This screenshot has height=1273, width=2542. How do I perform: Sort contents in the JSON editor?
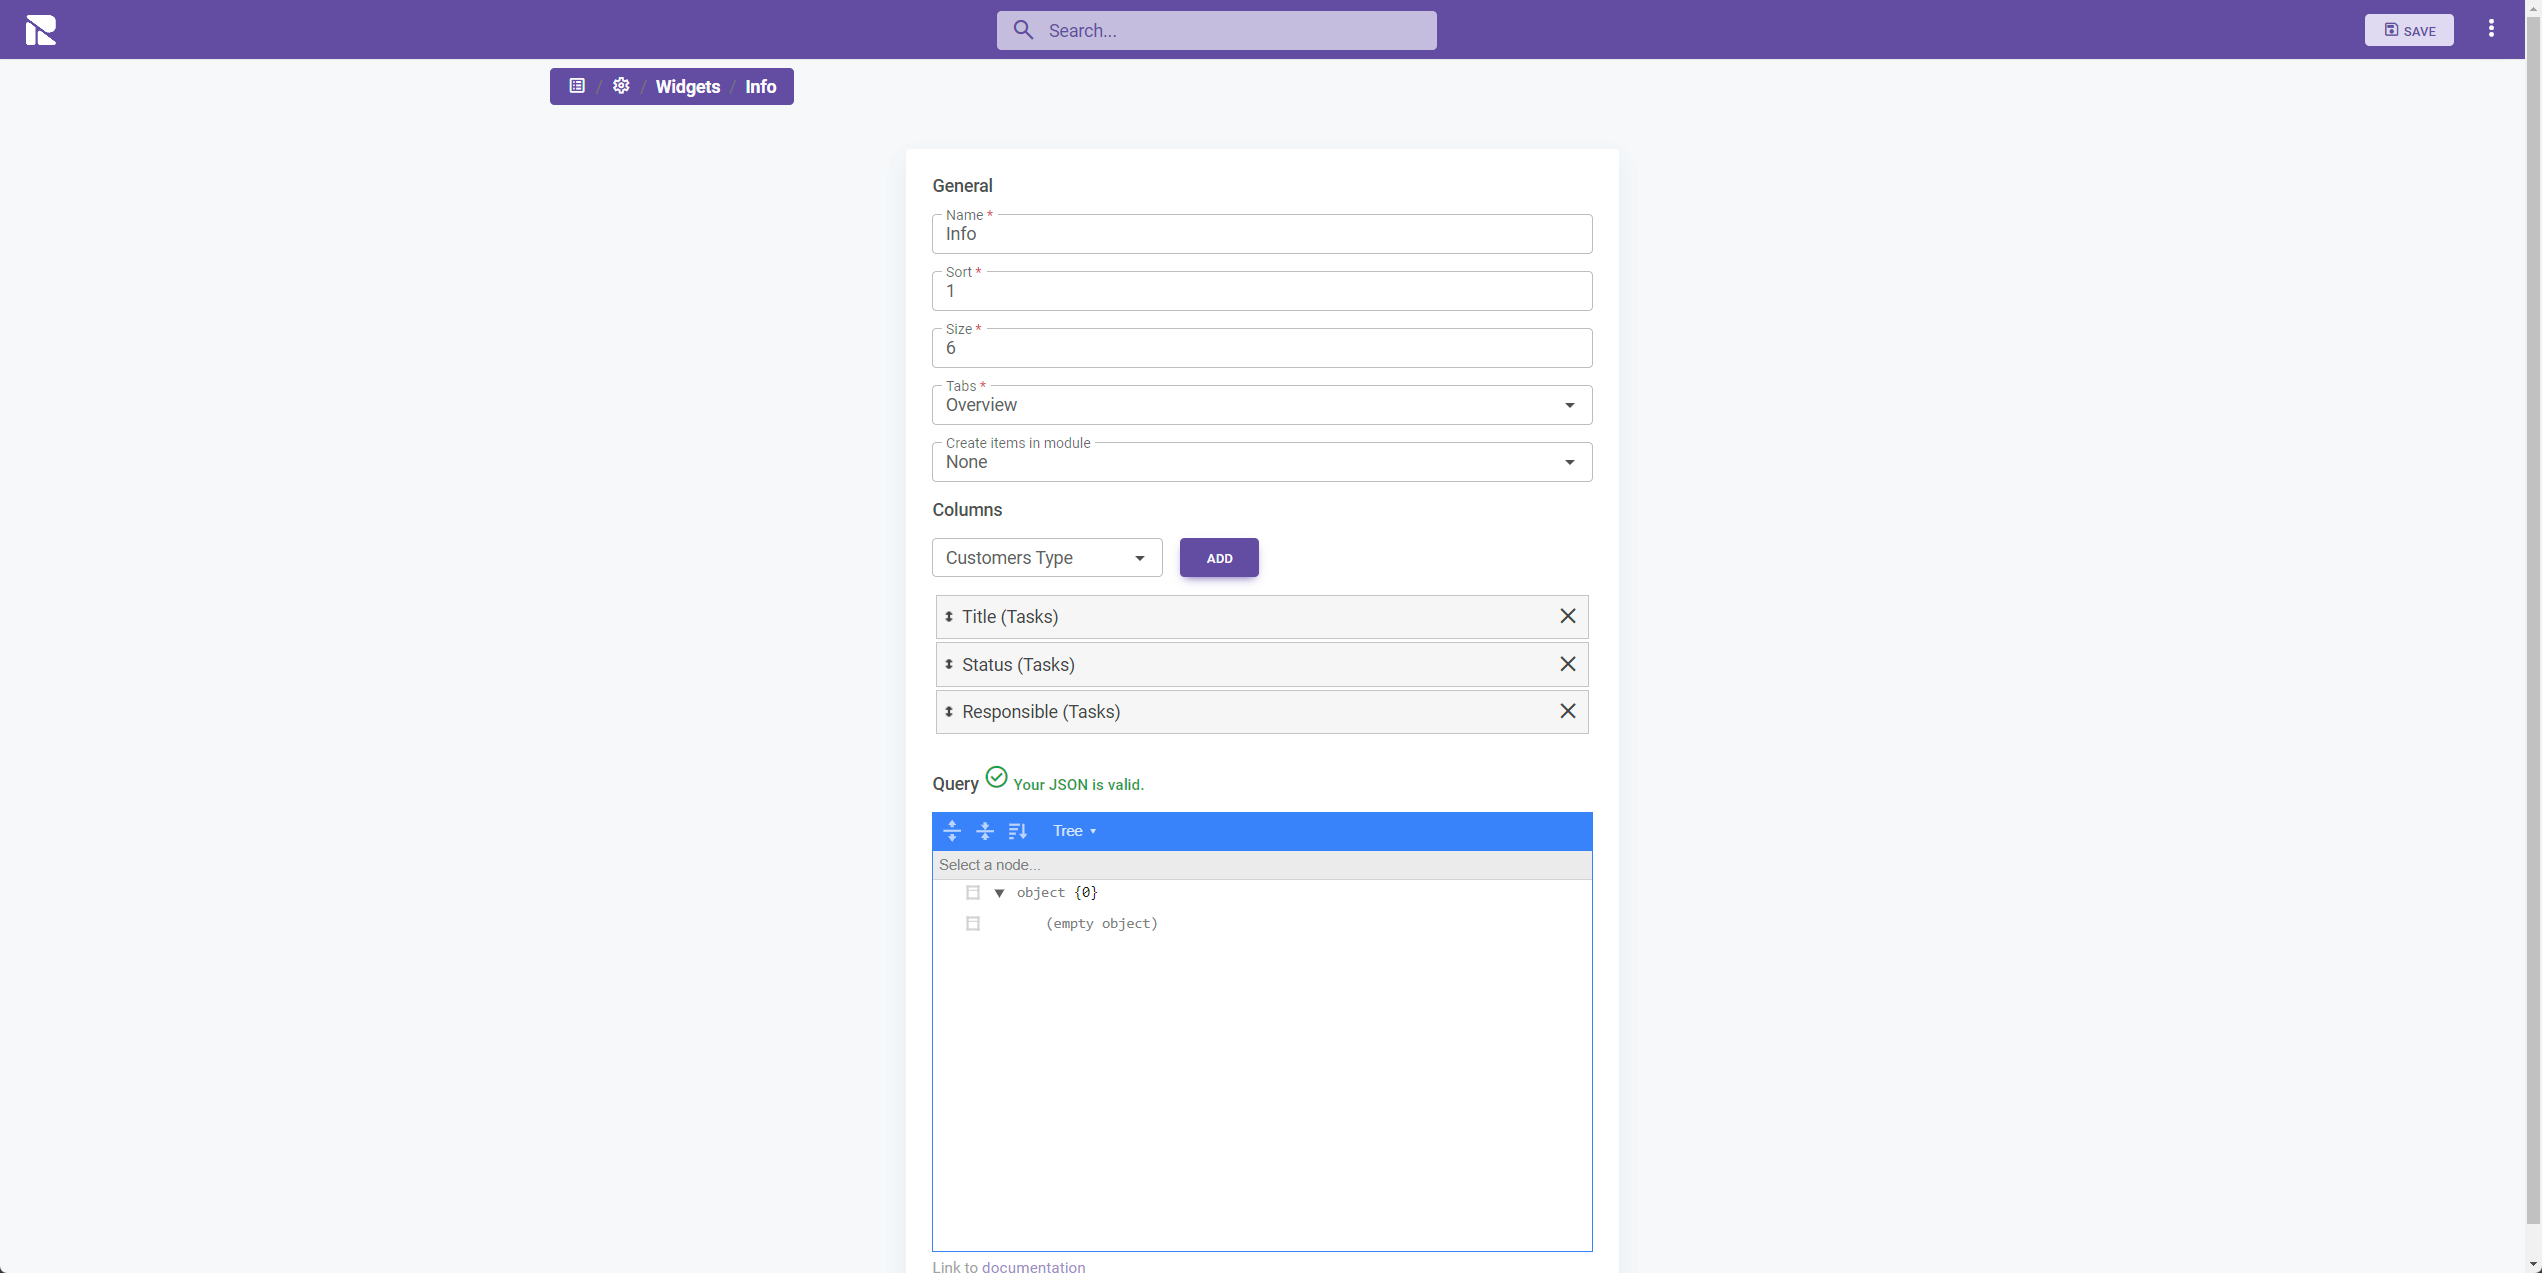(x=1018, y=831)
